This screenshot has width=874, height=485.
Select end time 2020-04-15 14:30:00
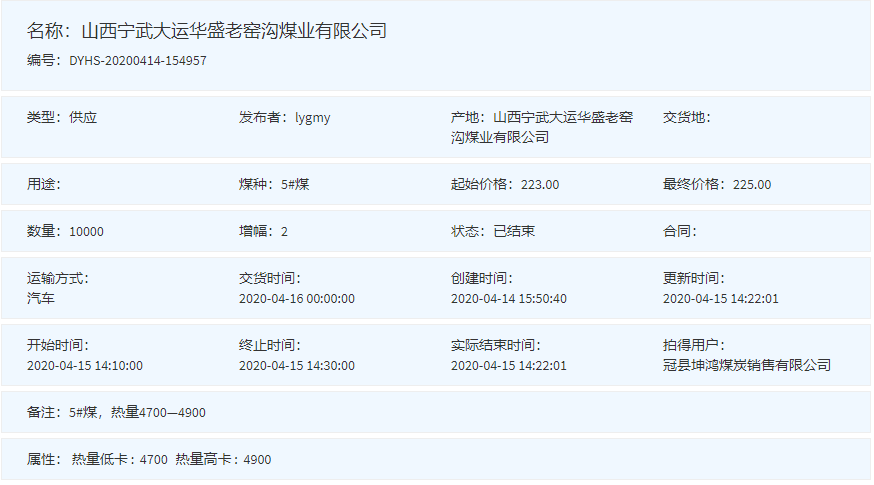[297, 366]
